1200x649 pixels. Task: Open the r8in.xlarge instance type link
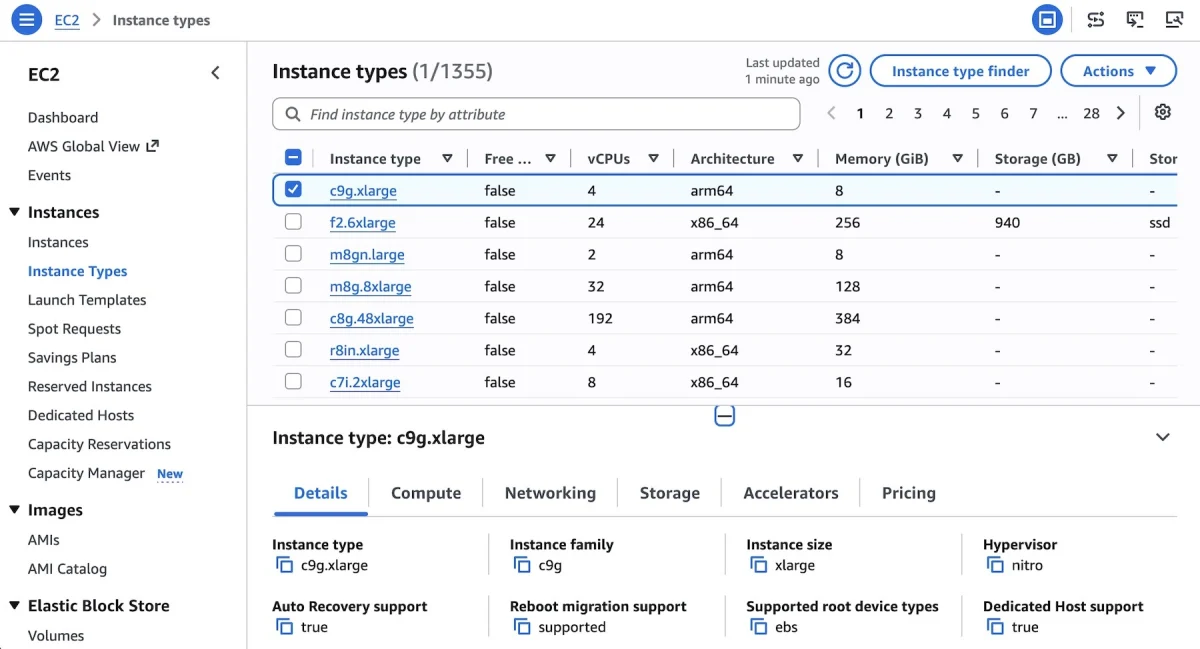(365, 350)
